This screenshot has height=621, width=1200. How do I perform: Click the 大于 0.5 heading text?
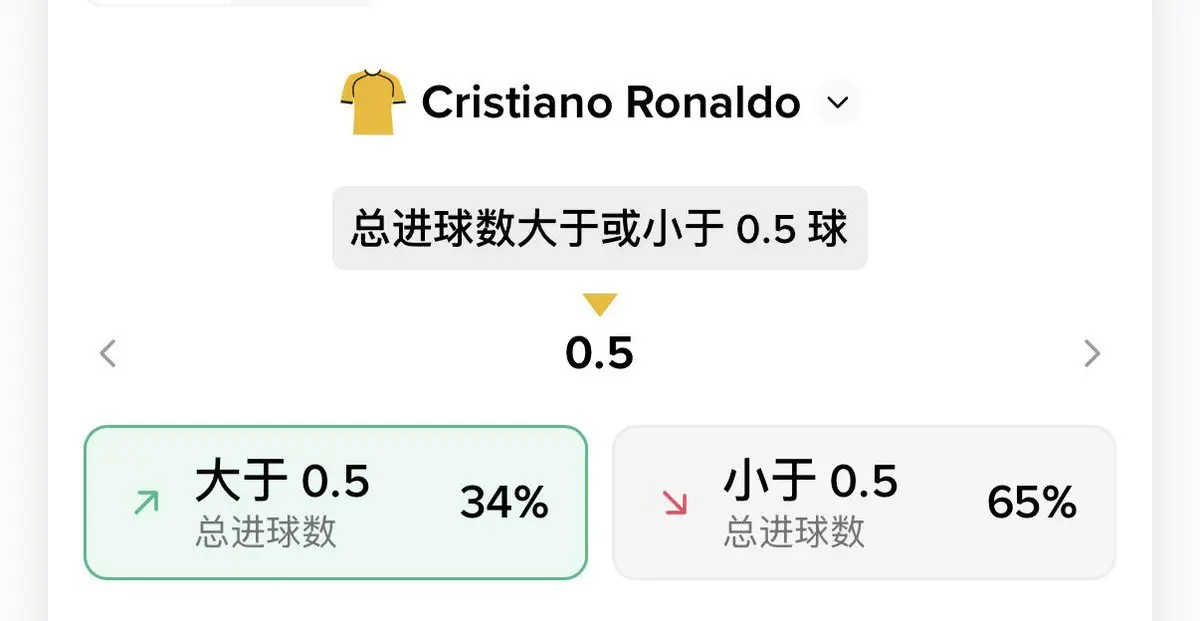pyautogui.click(x=283, y=482)
